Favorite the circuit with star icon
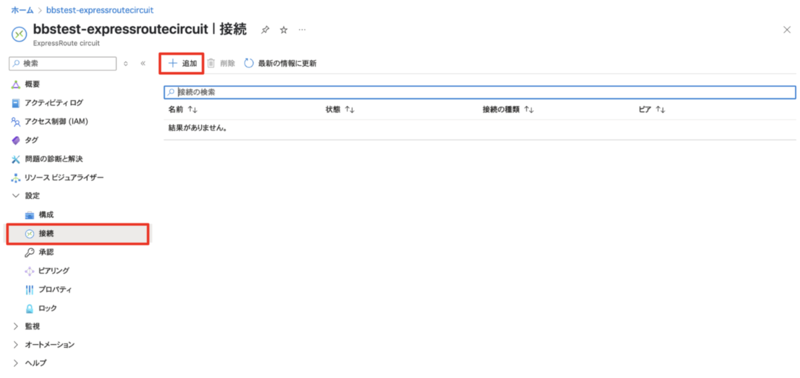The image size is (800, 378). point(284,30)
